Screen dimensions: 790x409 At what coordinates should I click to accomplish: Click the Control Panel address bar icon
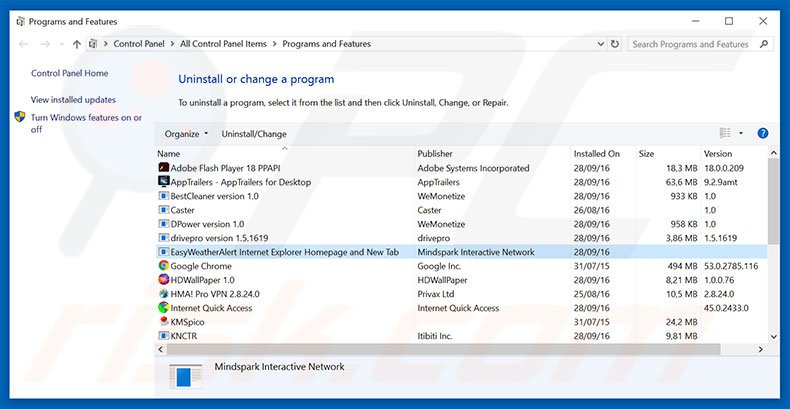(93, 44)
